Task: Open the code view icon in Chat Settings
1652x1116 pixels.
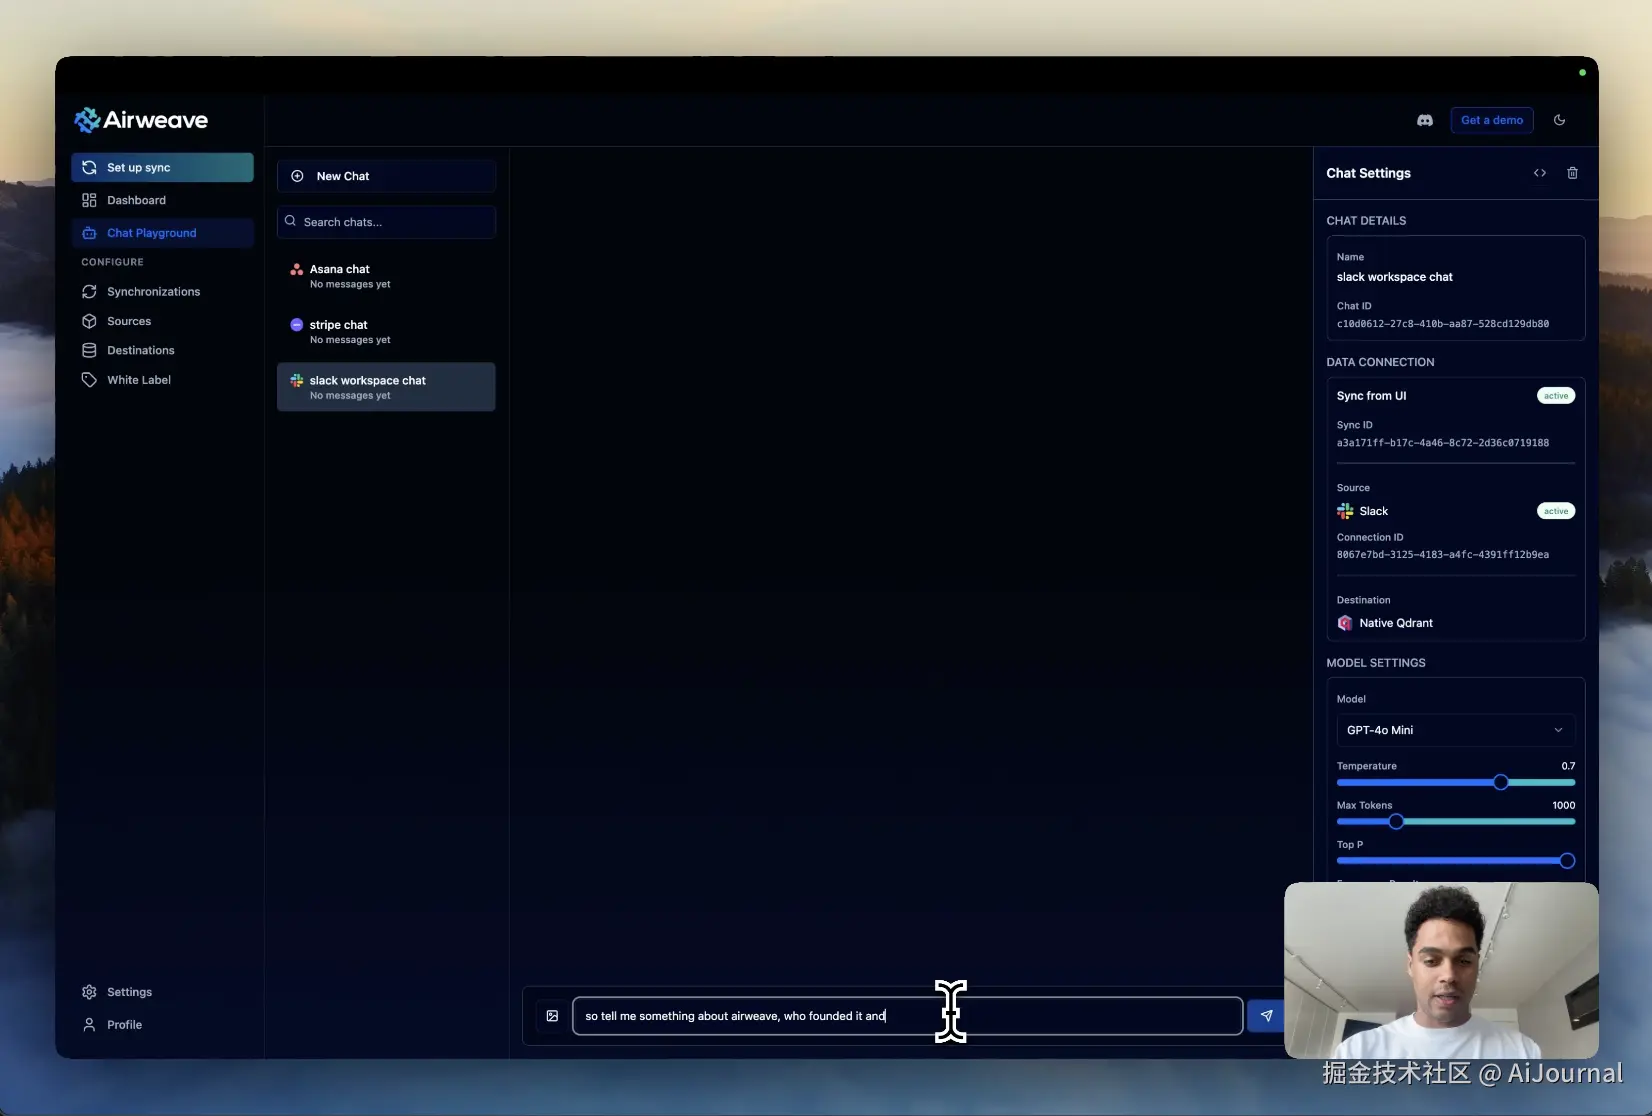Action: point(1540,173)
